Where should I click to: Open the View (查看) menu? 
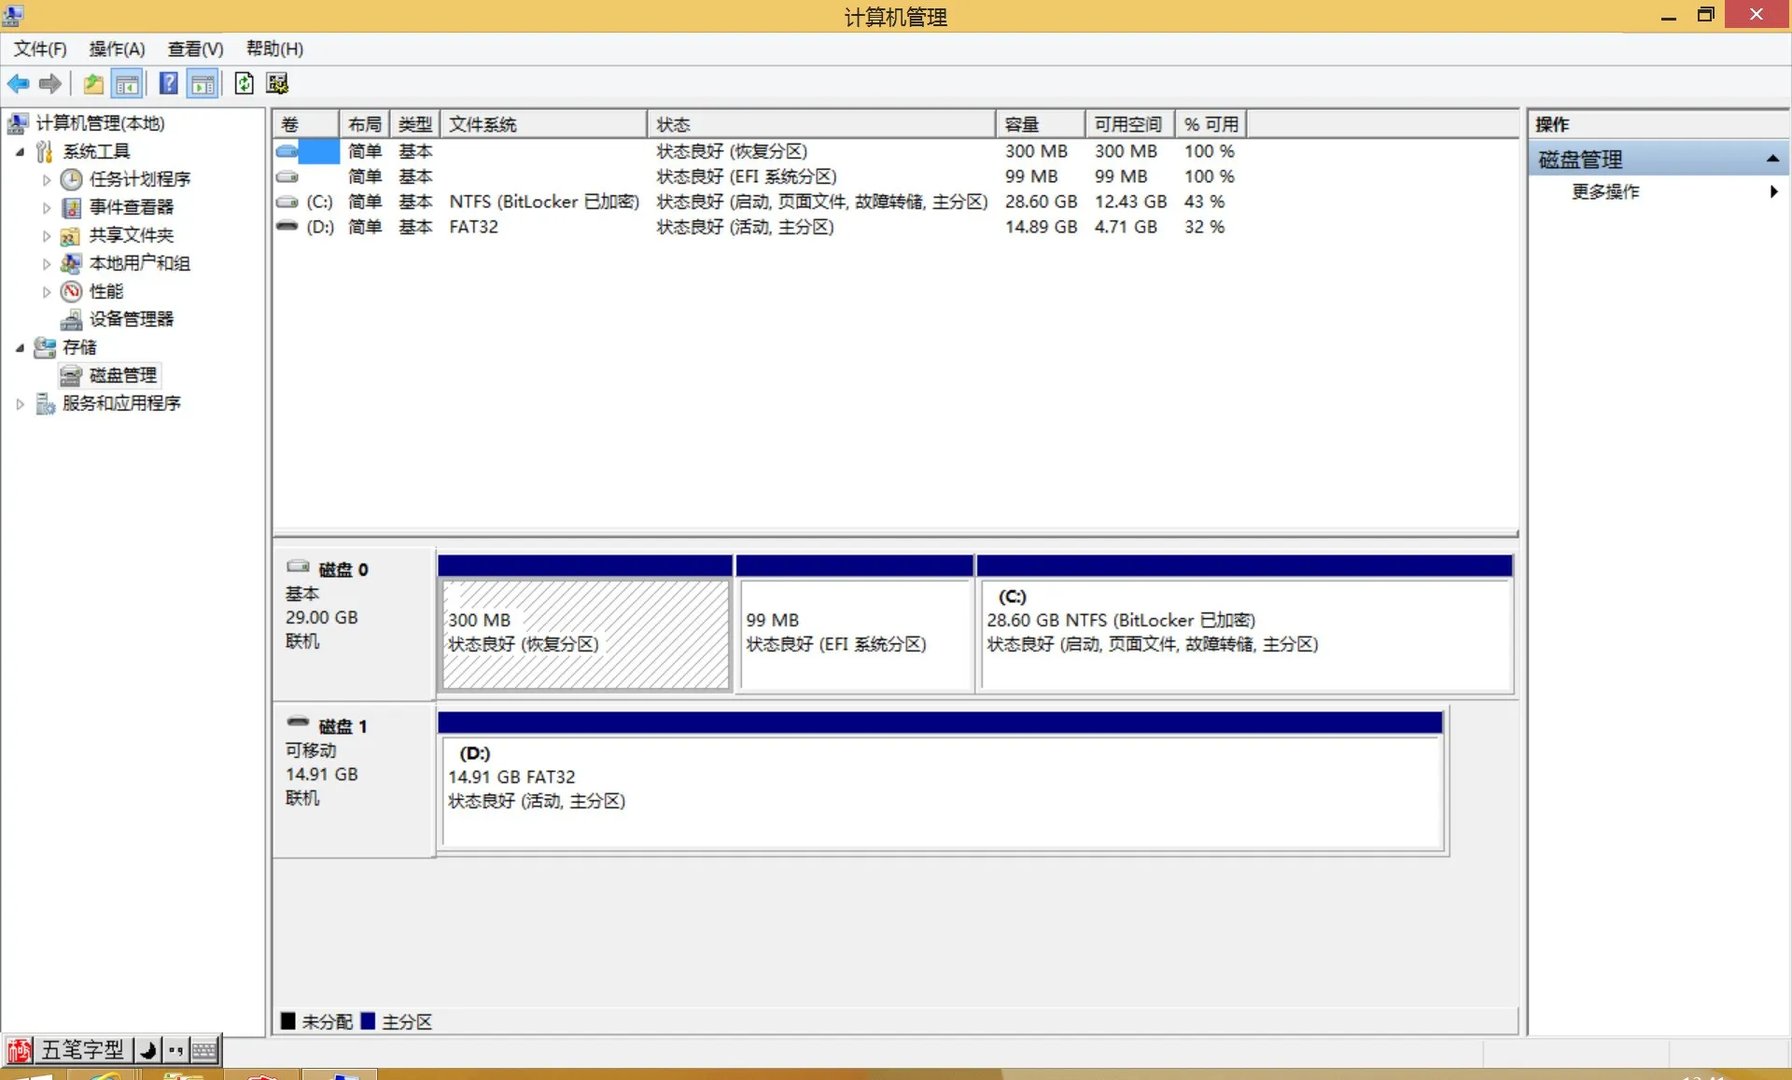(195, 49)
